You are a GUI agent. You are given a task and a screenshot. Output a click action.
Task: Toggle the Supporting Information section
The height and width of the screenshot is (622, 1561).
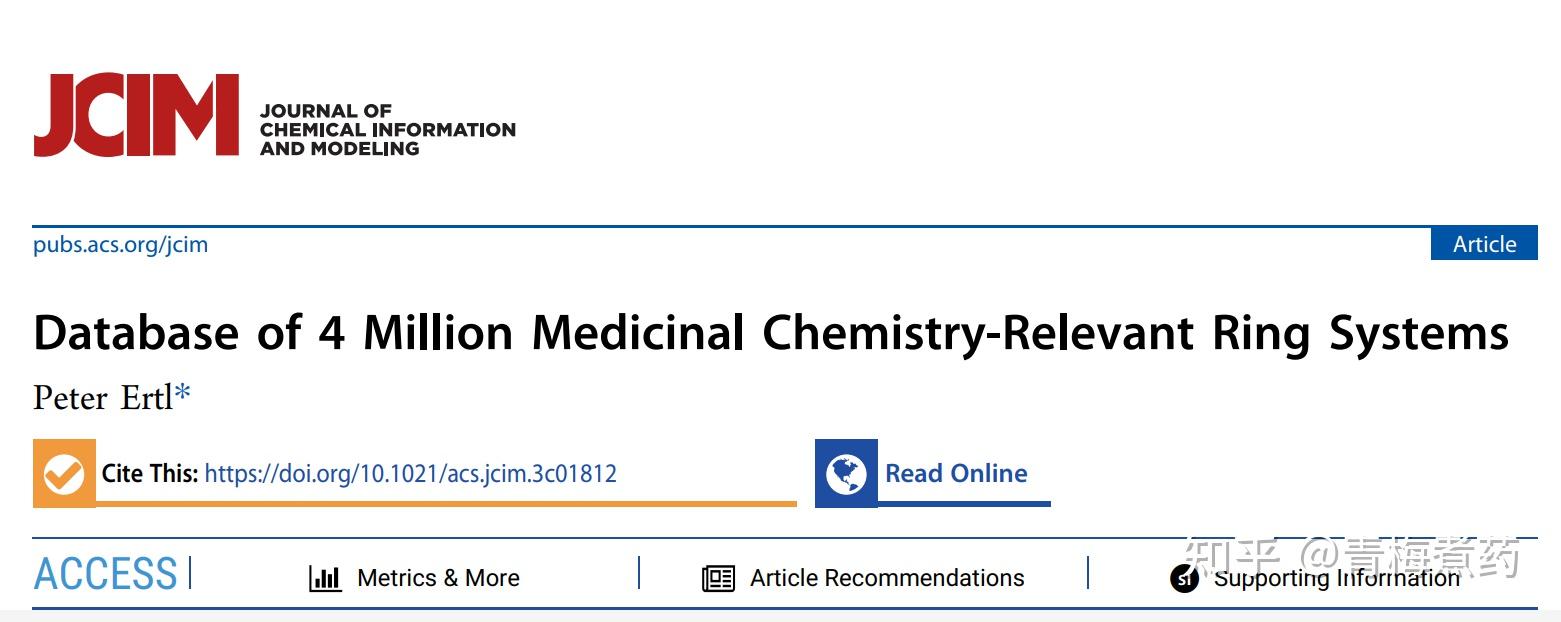[x=1335, y=578]
